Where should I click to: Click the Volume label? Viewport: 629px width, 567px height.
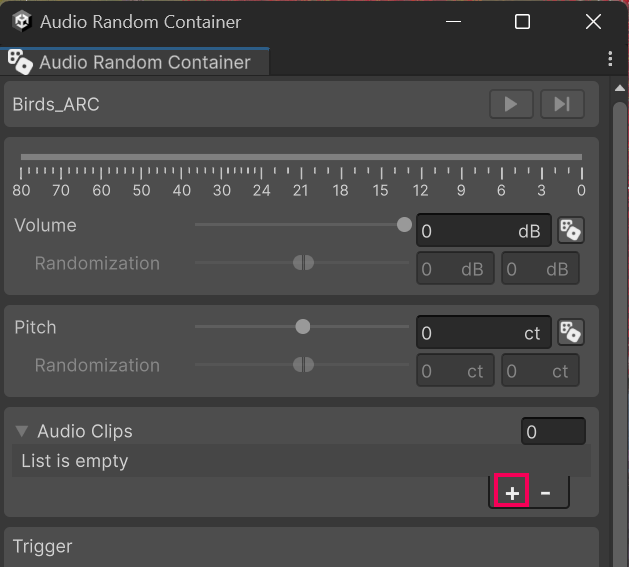coord(45,225)
